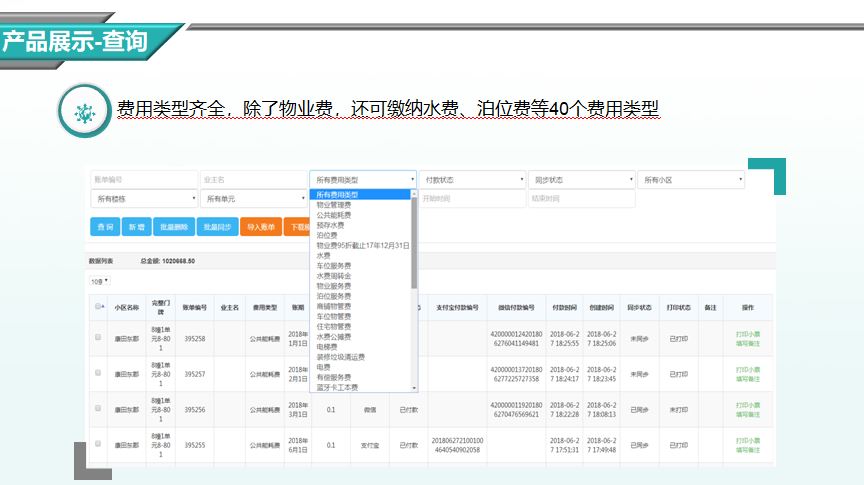Toggle the select-all checkbox in table header

coord(98,307)
